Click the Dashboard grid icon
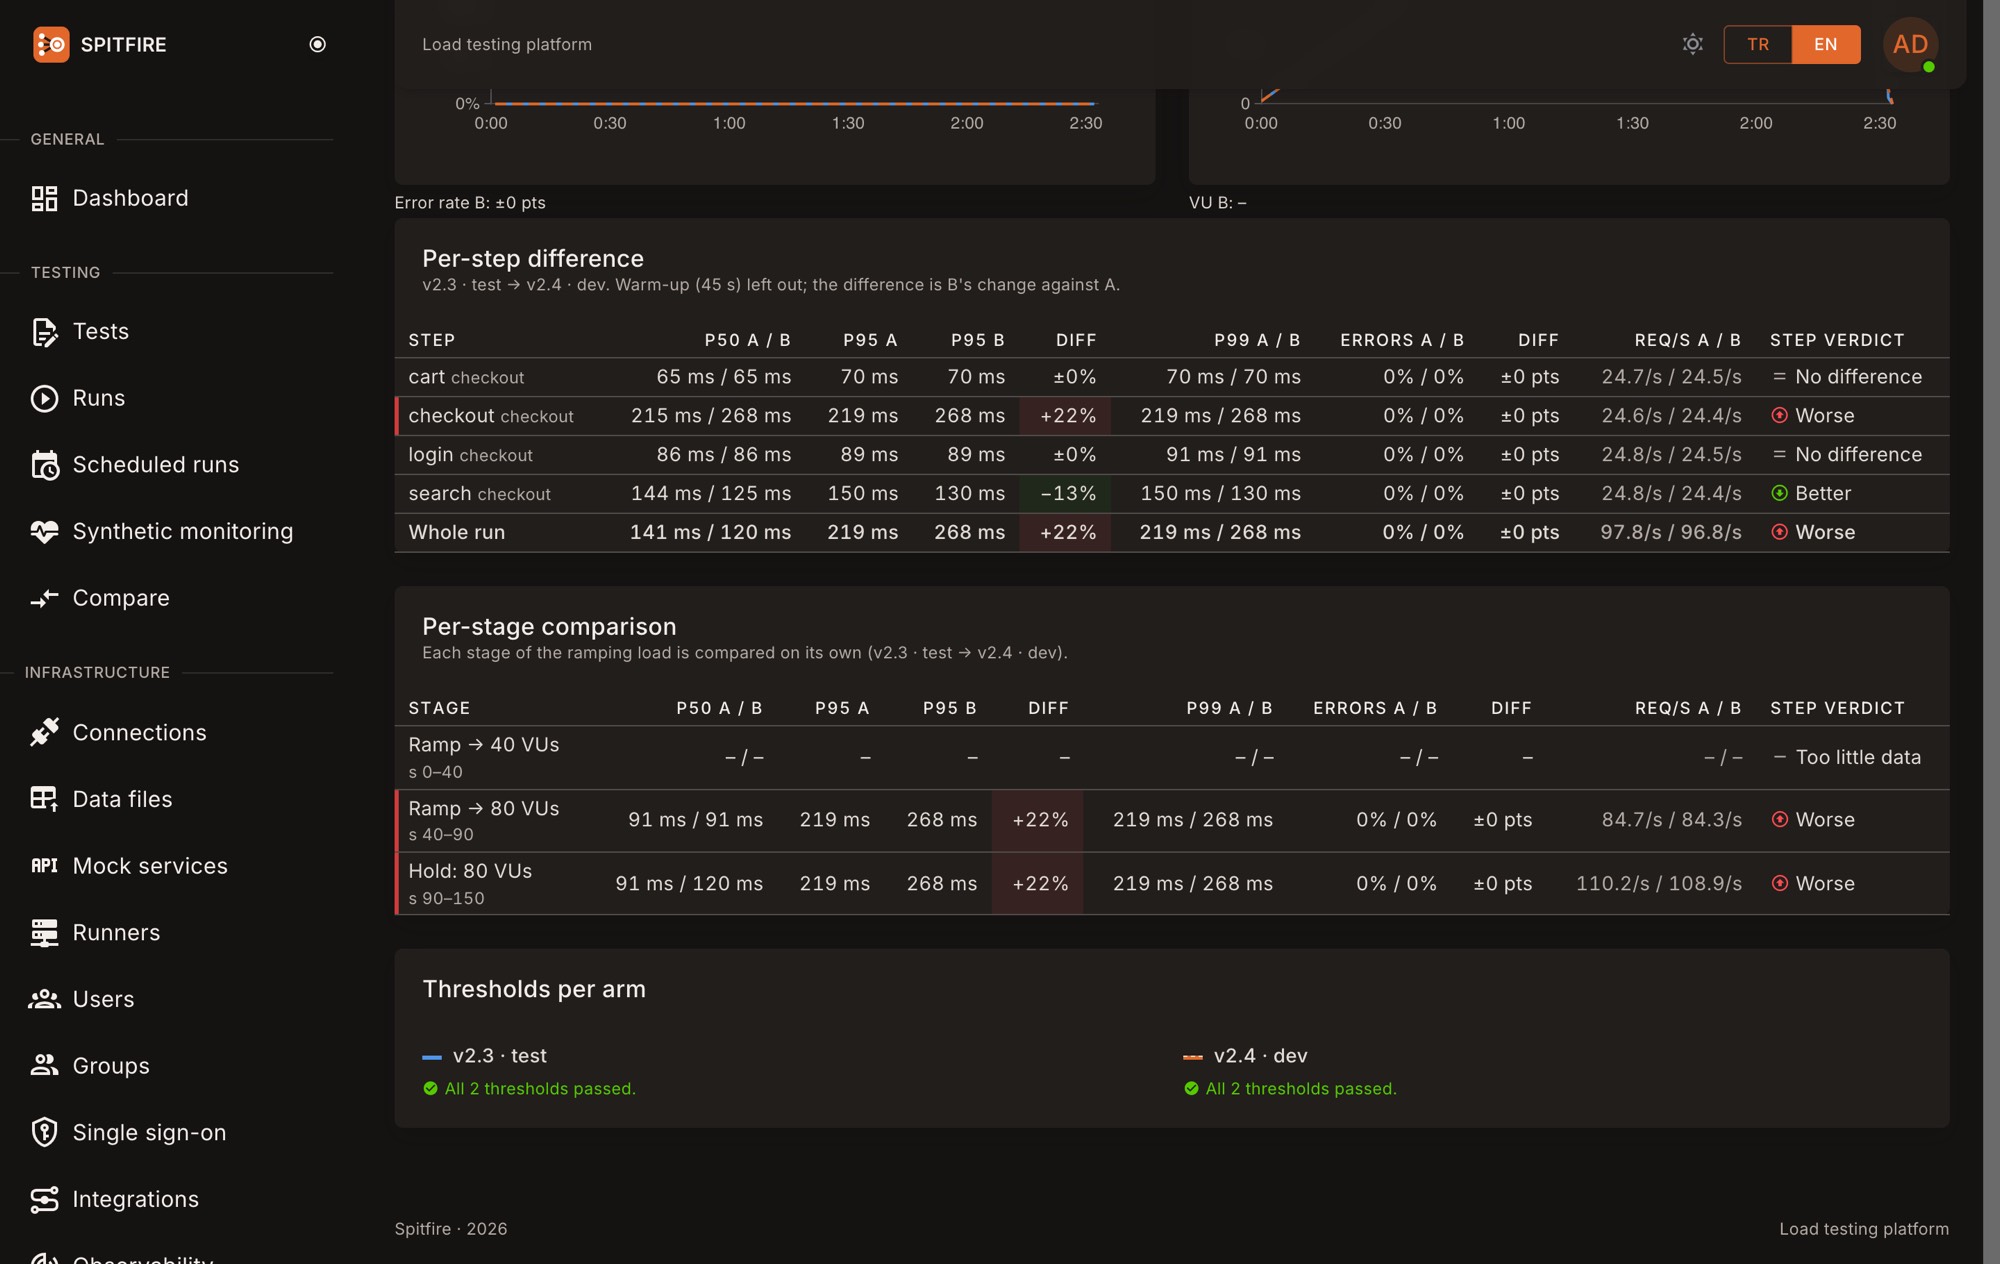This screenshot has width=2000, height=1264. (44, 198)
